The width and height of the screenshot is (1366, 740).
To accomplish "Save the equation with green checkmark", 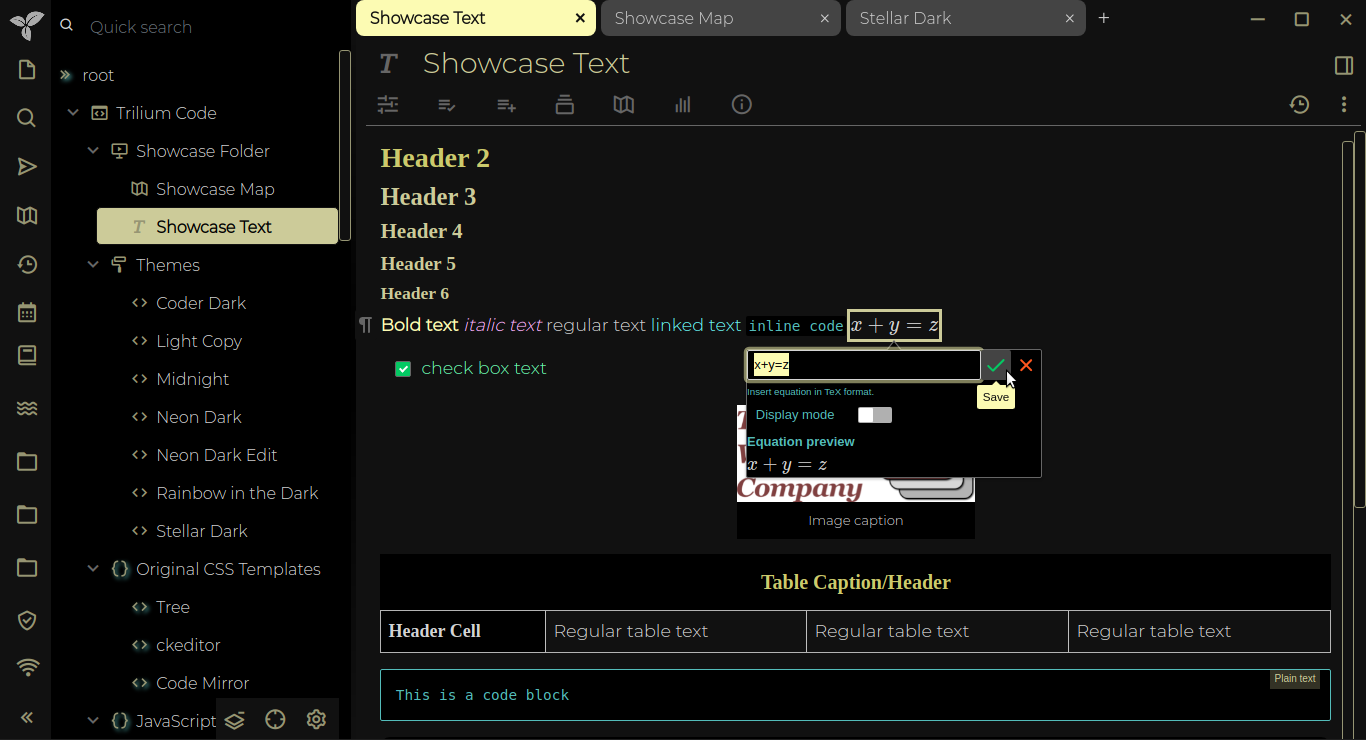I will tap(995, 366).
